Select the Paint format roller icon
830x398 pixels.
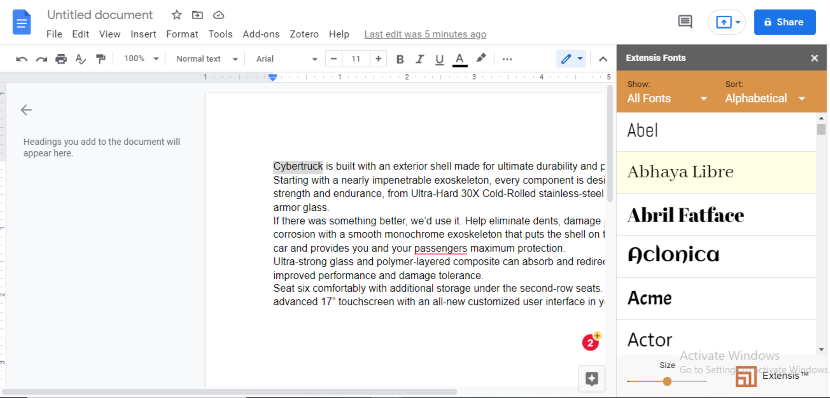[x=101, y=59]
